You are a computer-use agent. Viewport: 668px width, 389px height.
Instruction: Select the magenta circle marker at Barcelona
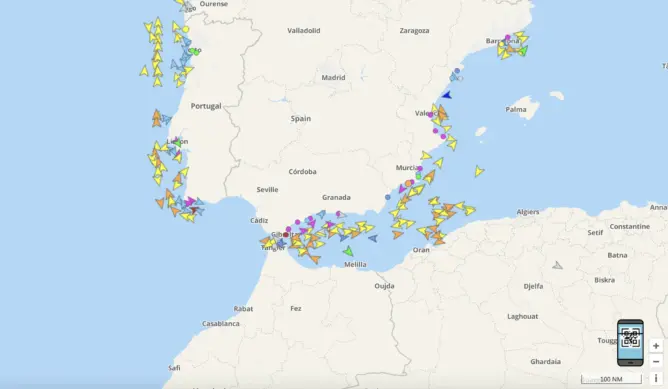pyautogui.click(x=507, y=37)
